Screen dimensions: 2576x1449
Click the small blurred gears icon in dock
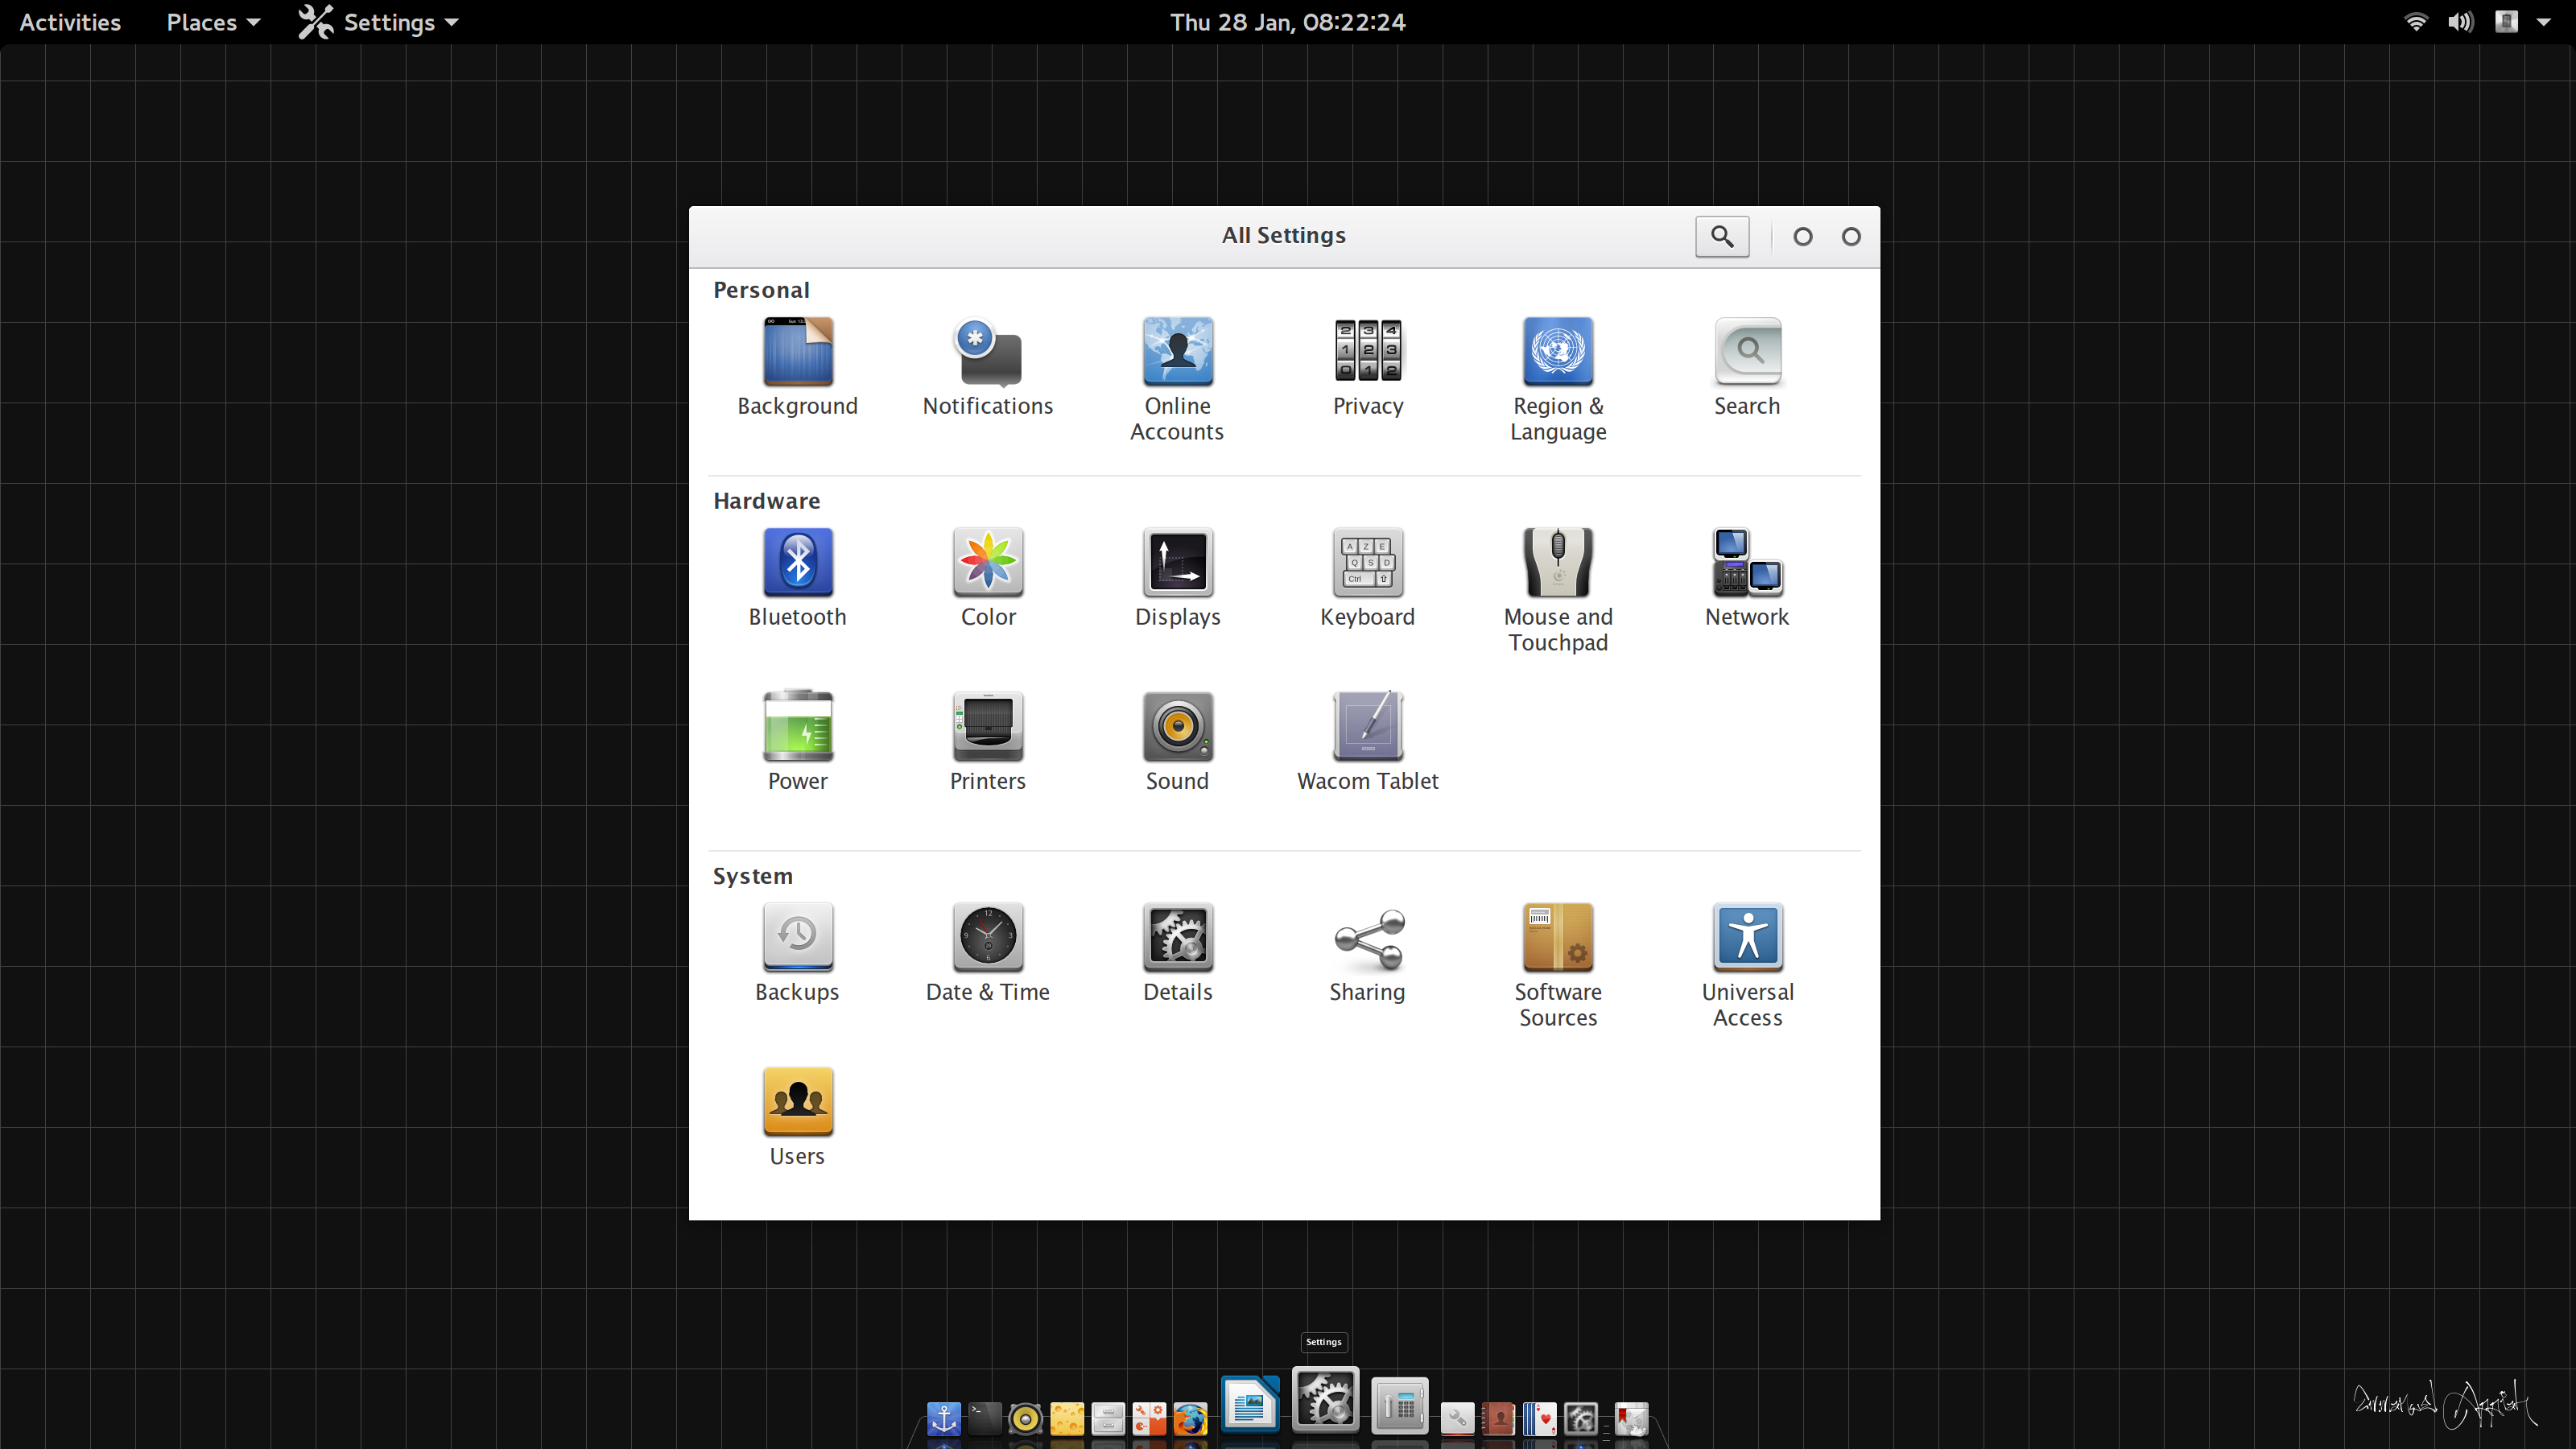coord(1580,1418)
